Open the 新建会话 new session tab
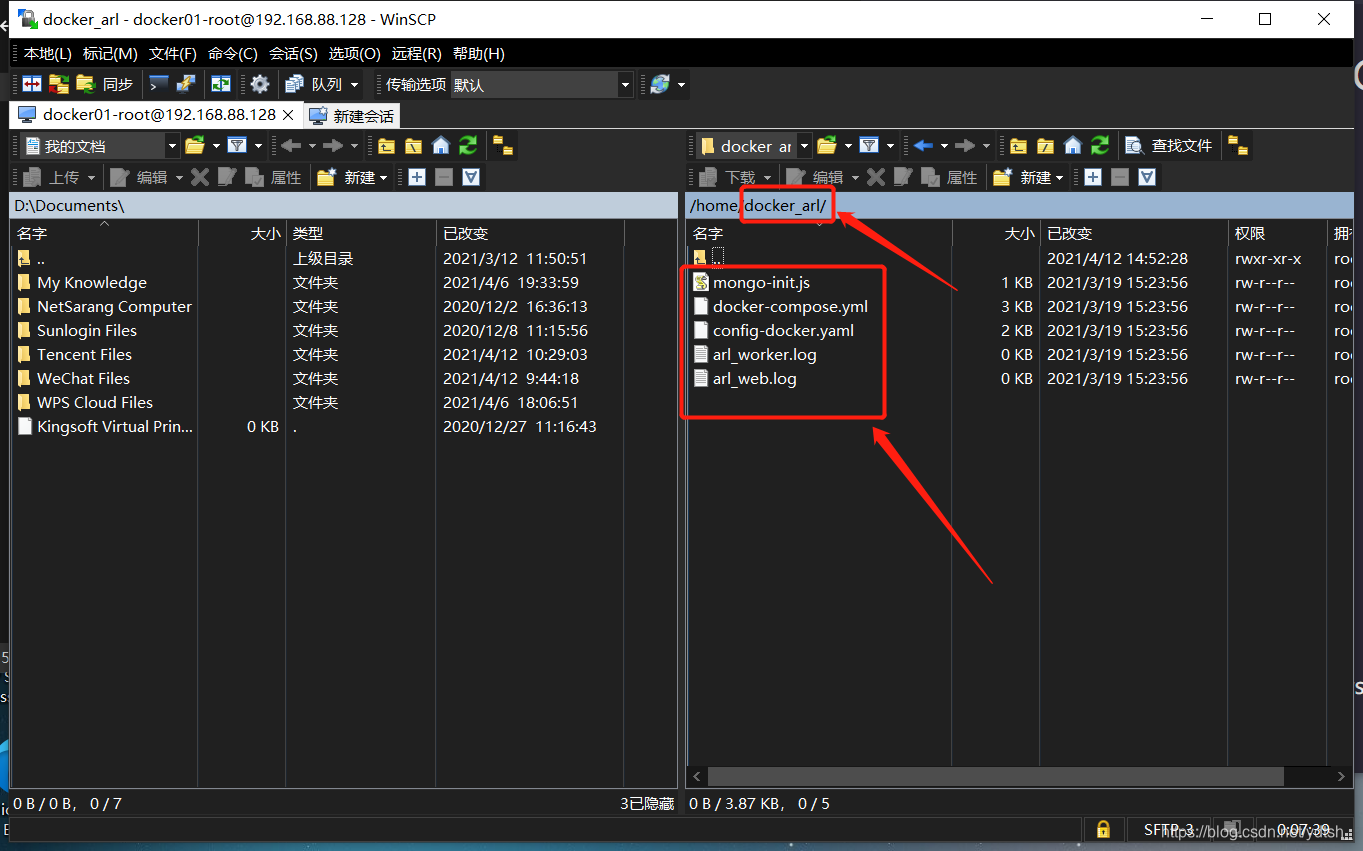Image resolution: width=1363 pixels, height=851 pixels. pos(352,116)
